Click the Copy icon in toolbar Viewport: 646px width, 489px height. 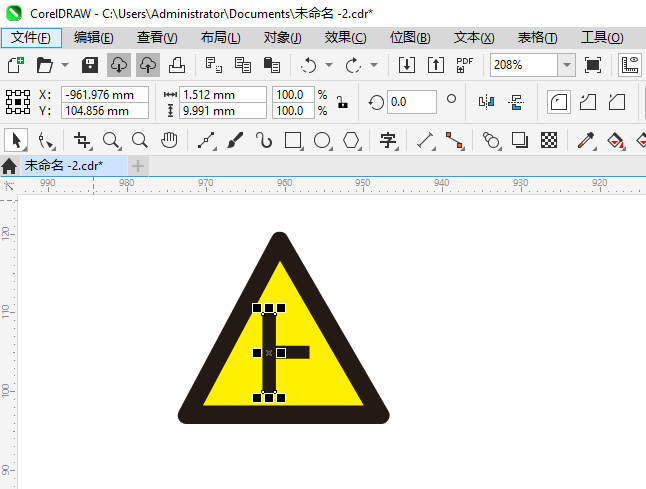click(243, 65)
